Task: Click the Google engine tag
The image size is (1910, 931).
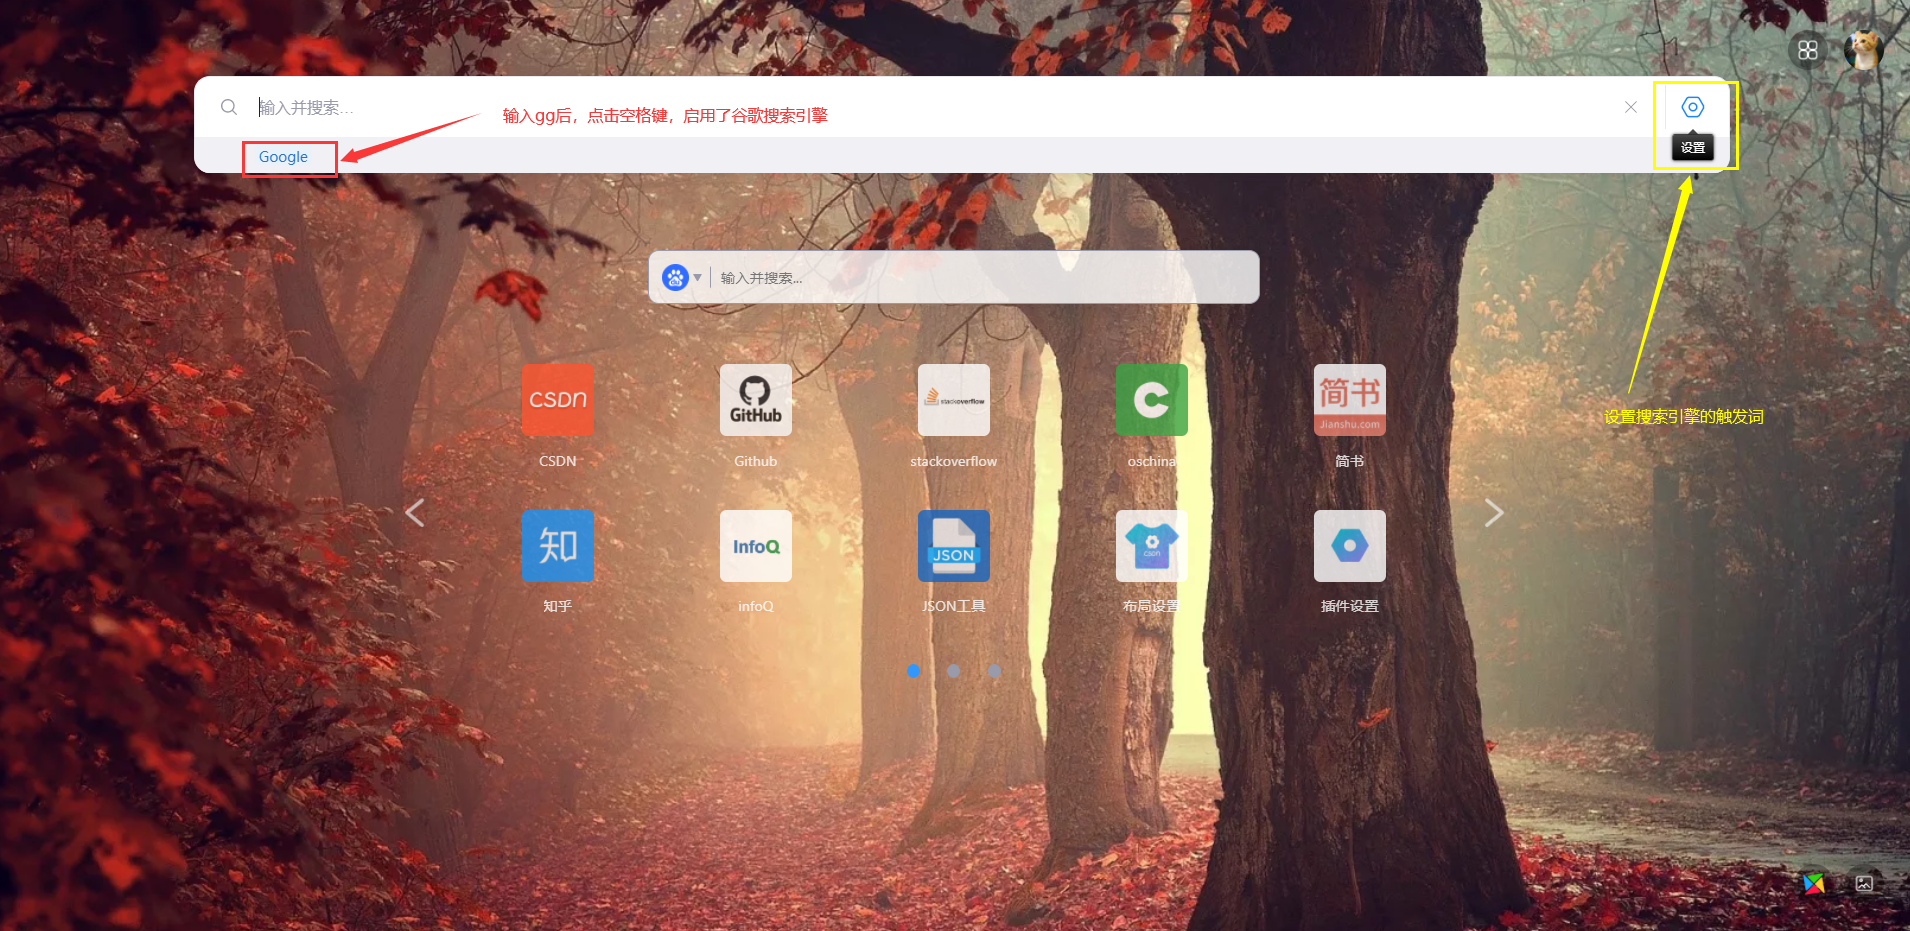Action: [284, 157]
